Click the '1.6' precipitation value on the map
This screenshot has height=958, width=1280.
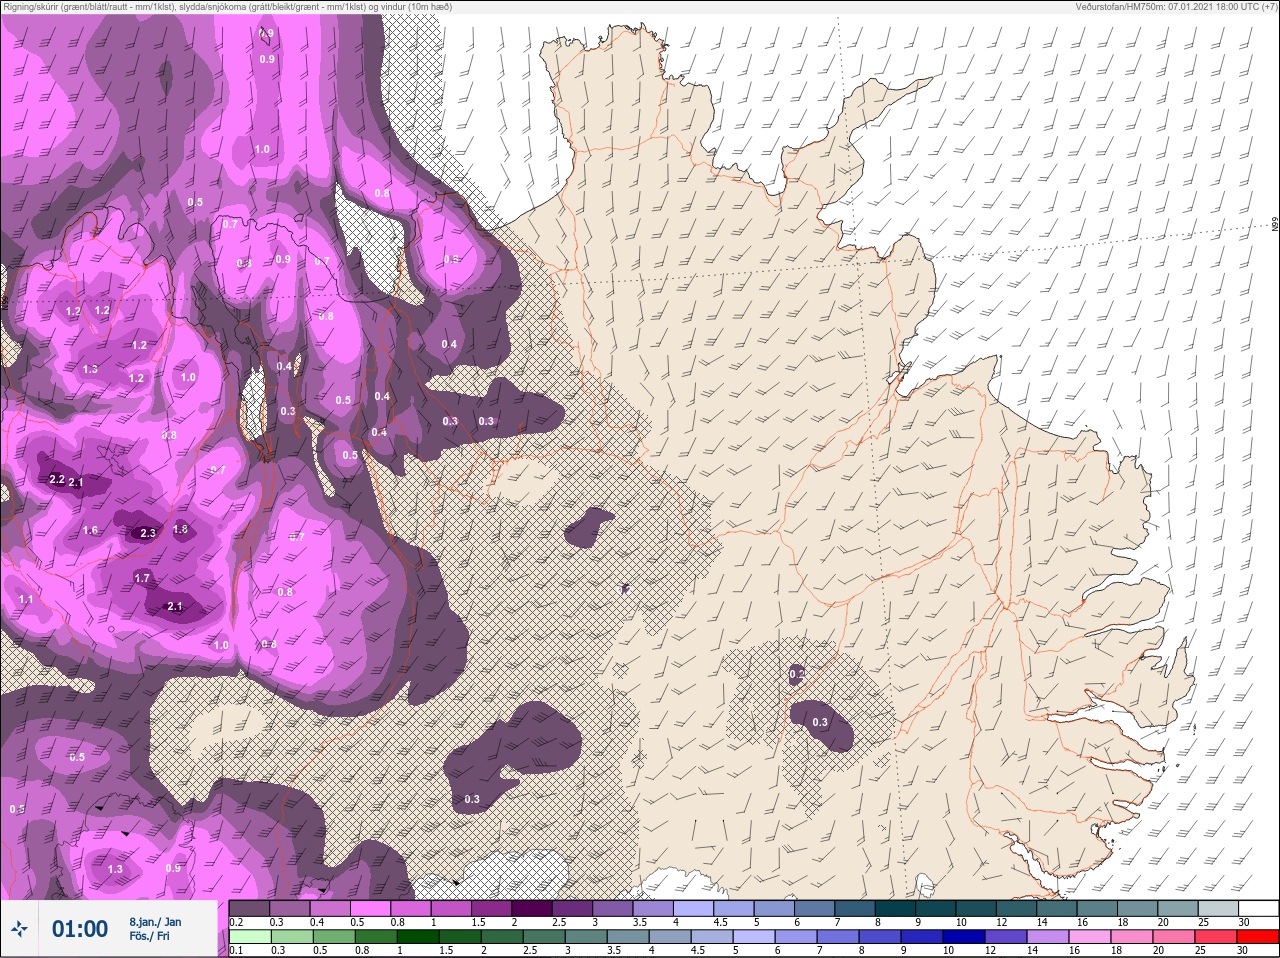pos(91,530)
